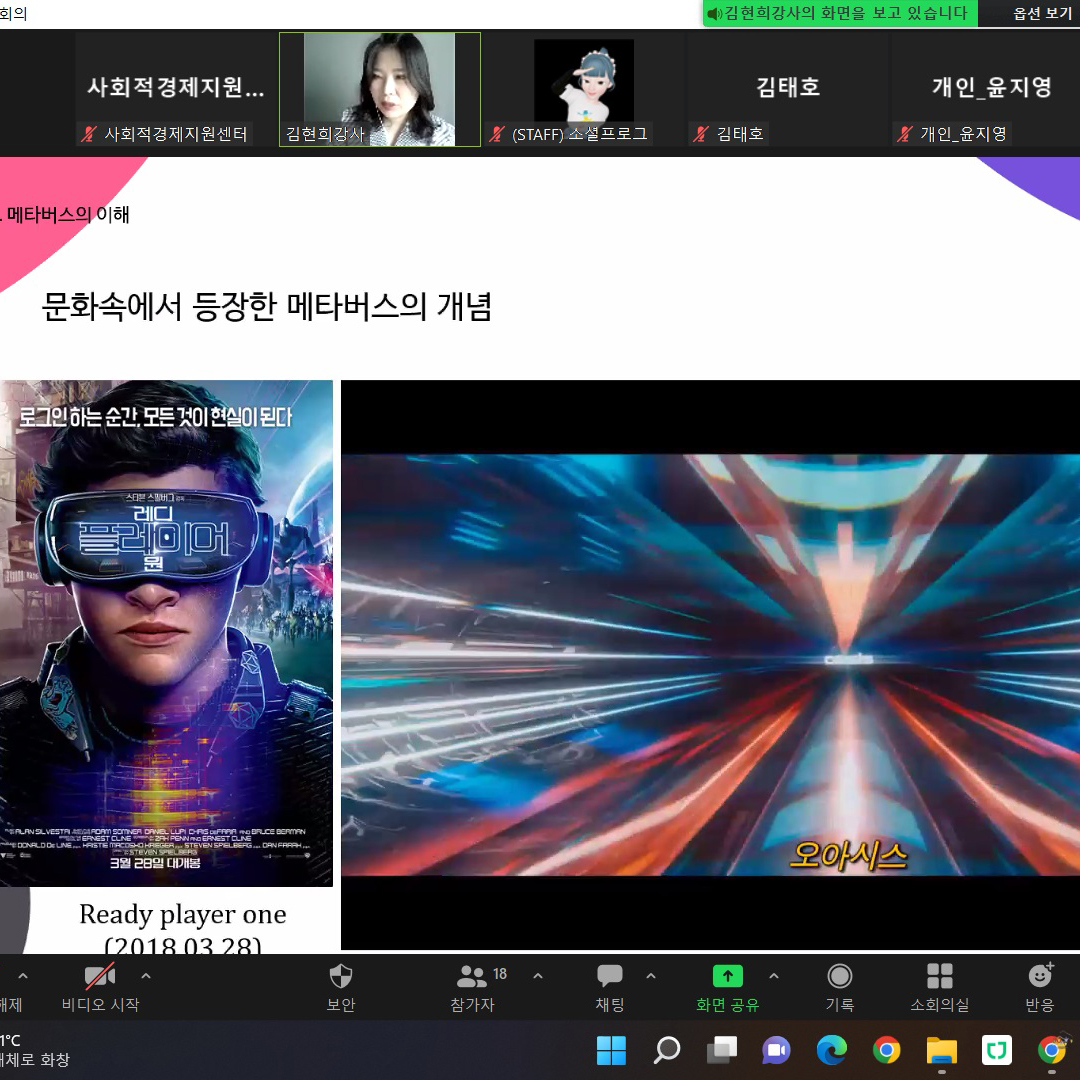This screenshot has width=1080, height=1080.
Task: Expand the chat options arrow
Action: click(x=651, y=976)
